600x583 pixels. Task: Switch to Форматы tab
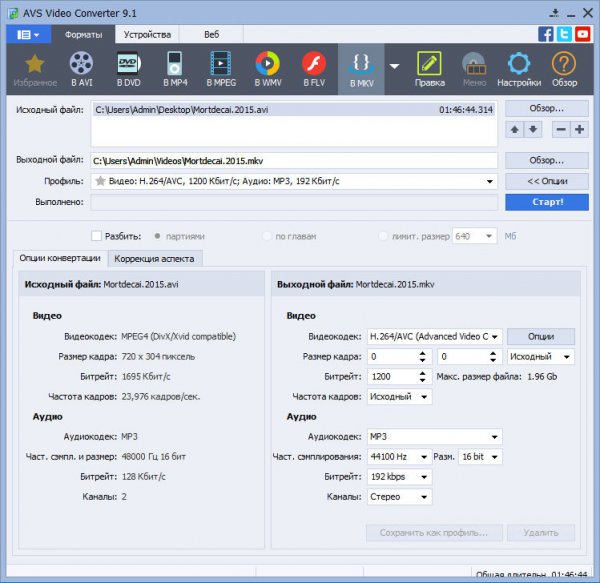coord(83,35)
